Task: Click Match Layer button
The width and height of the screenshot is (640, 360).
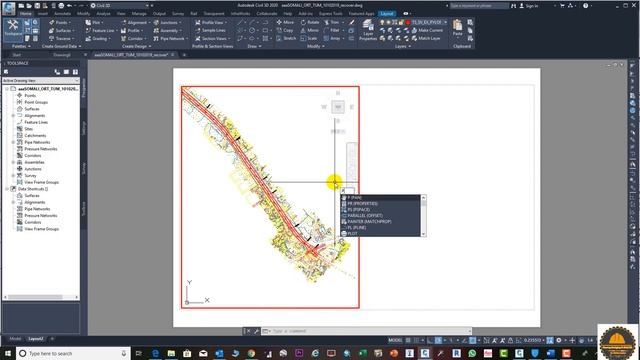Action: click(426, 38)
